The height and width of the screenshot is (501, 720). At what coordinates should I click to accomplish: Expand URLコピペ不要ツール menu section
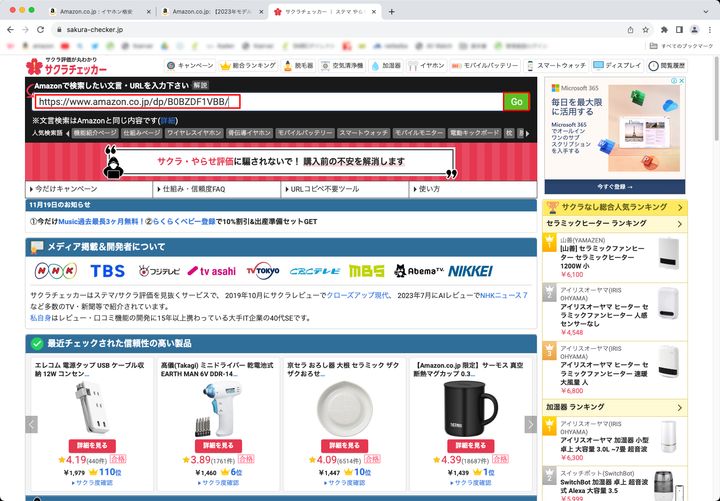(x=346, y=188)
